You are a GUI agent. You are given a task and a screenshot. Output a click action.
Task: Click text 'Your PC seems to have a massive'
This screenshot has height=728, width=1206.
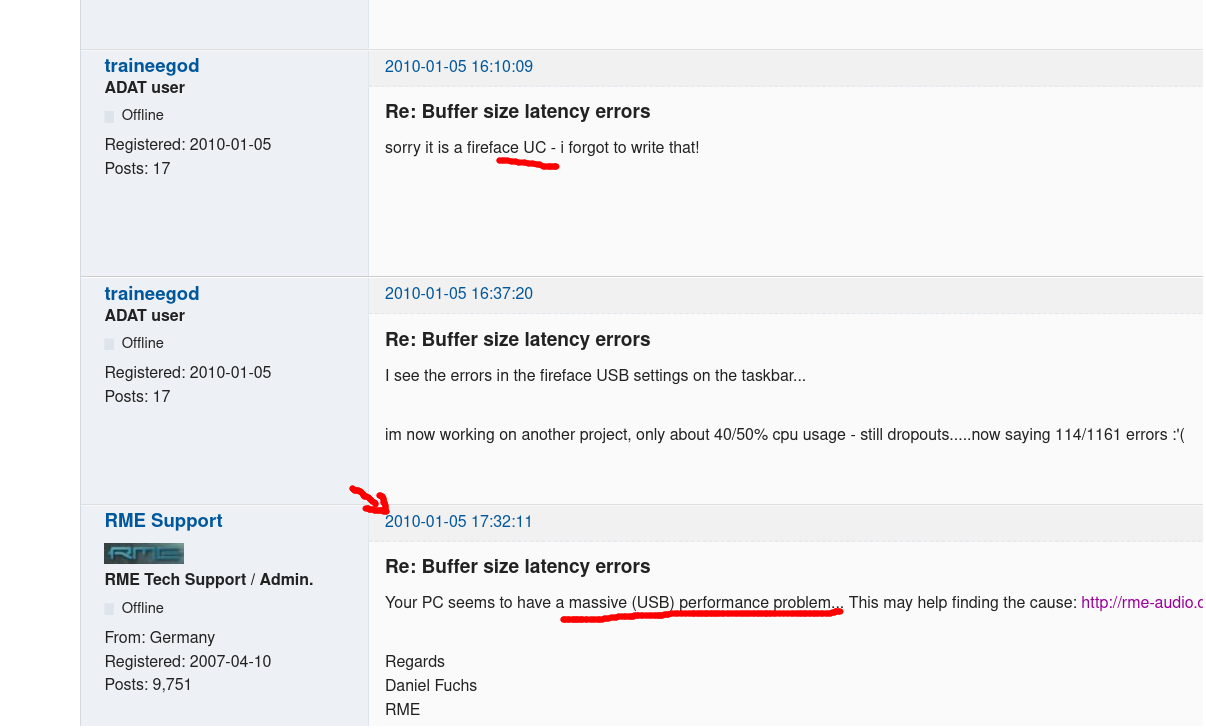click(506, 603)
